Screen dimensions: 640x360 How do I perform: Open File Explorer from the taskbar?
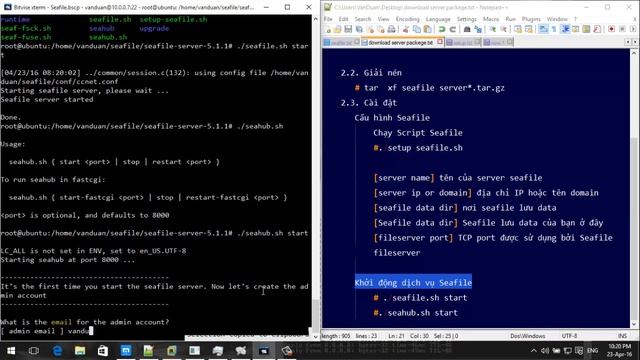click(x=80, y=351)
